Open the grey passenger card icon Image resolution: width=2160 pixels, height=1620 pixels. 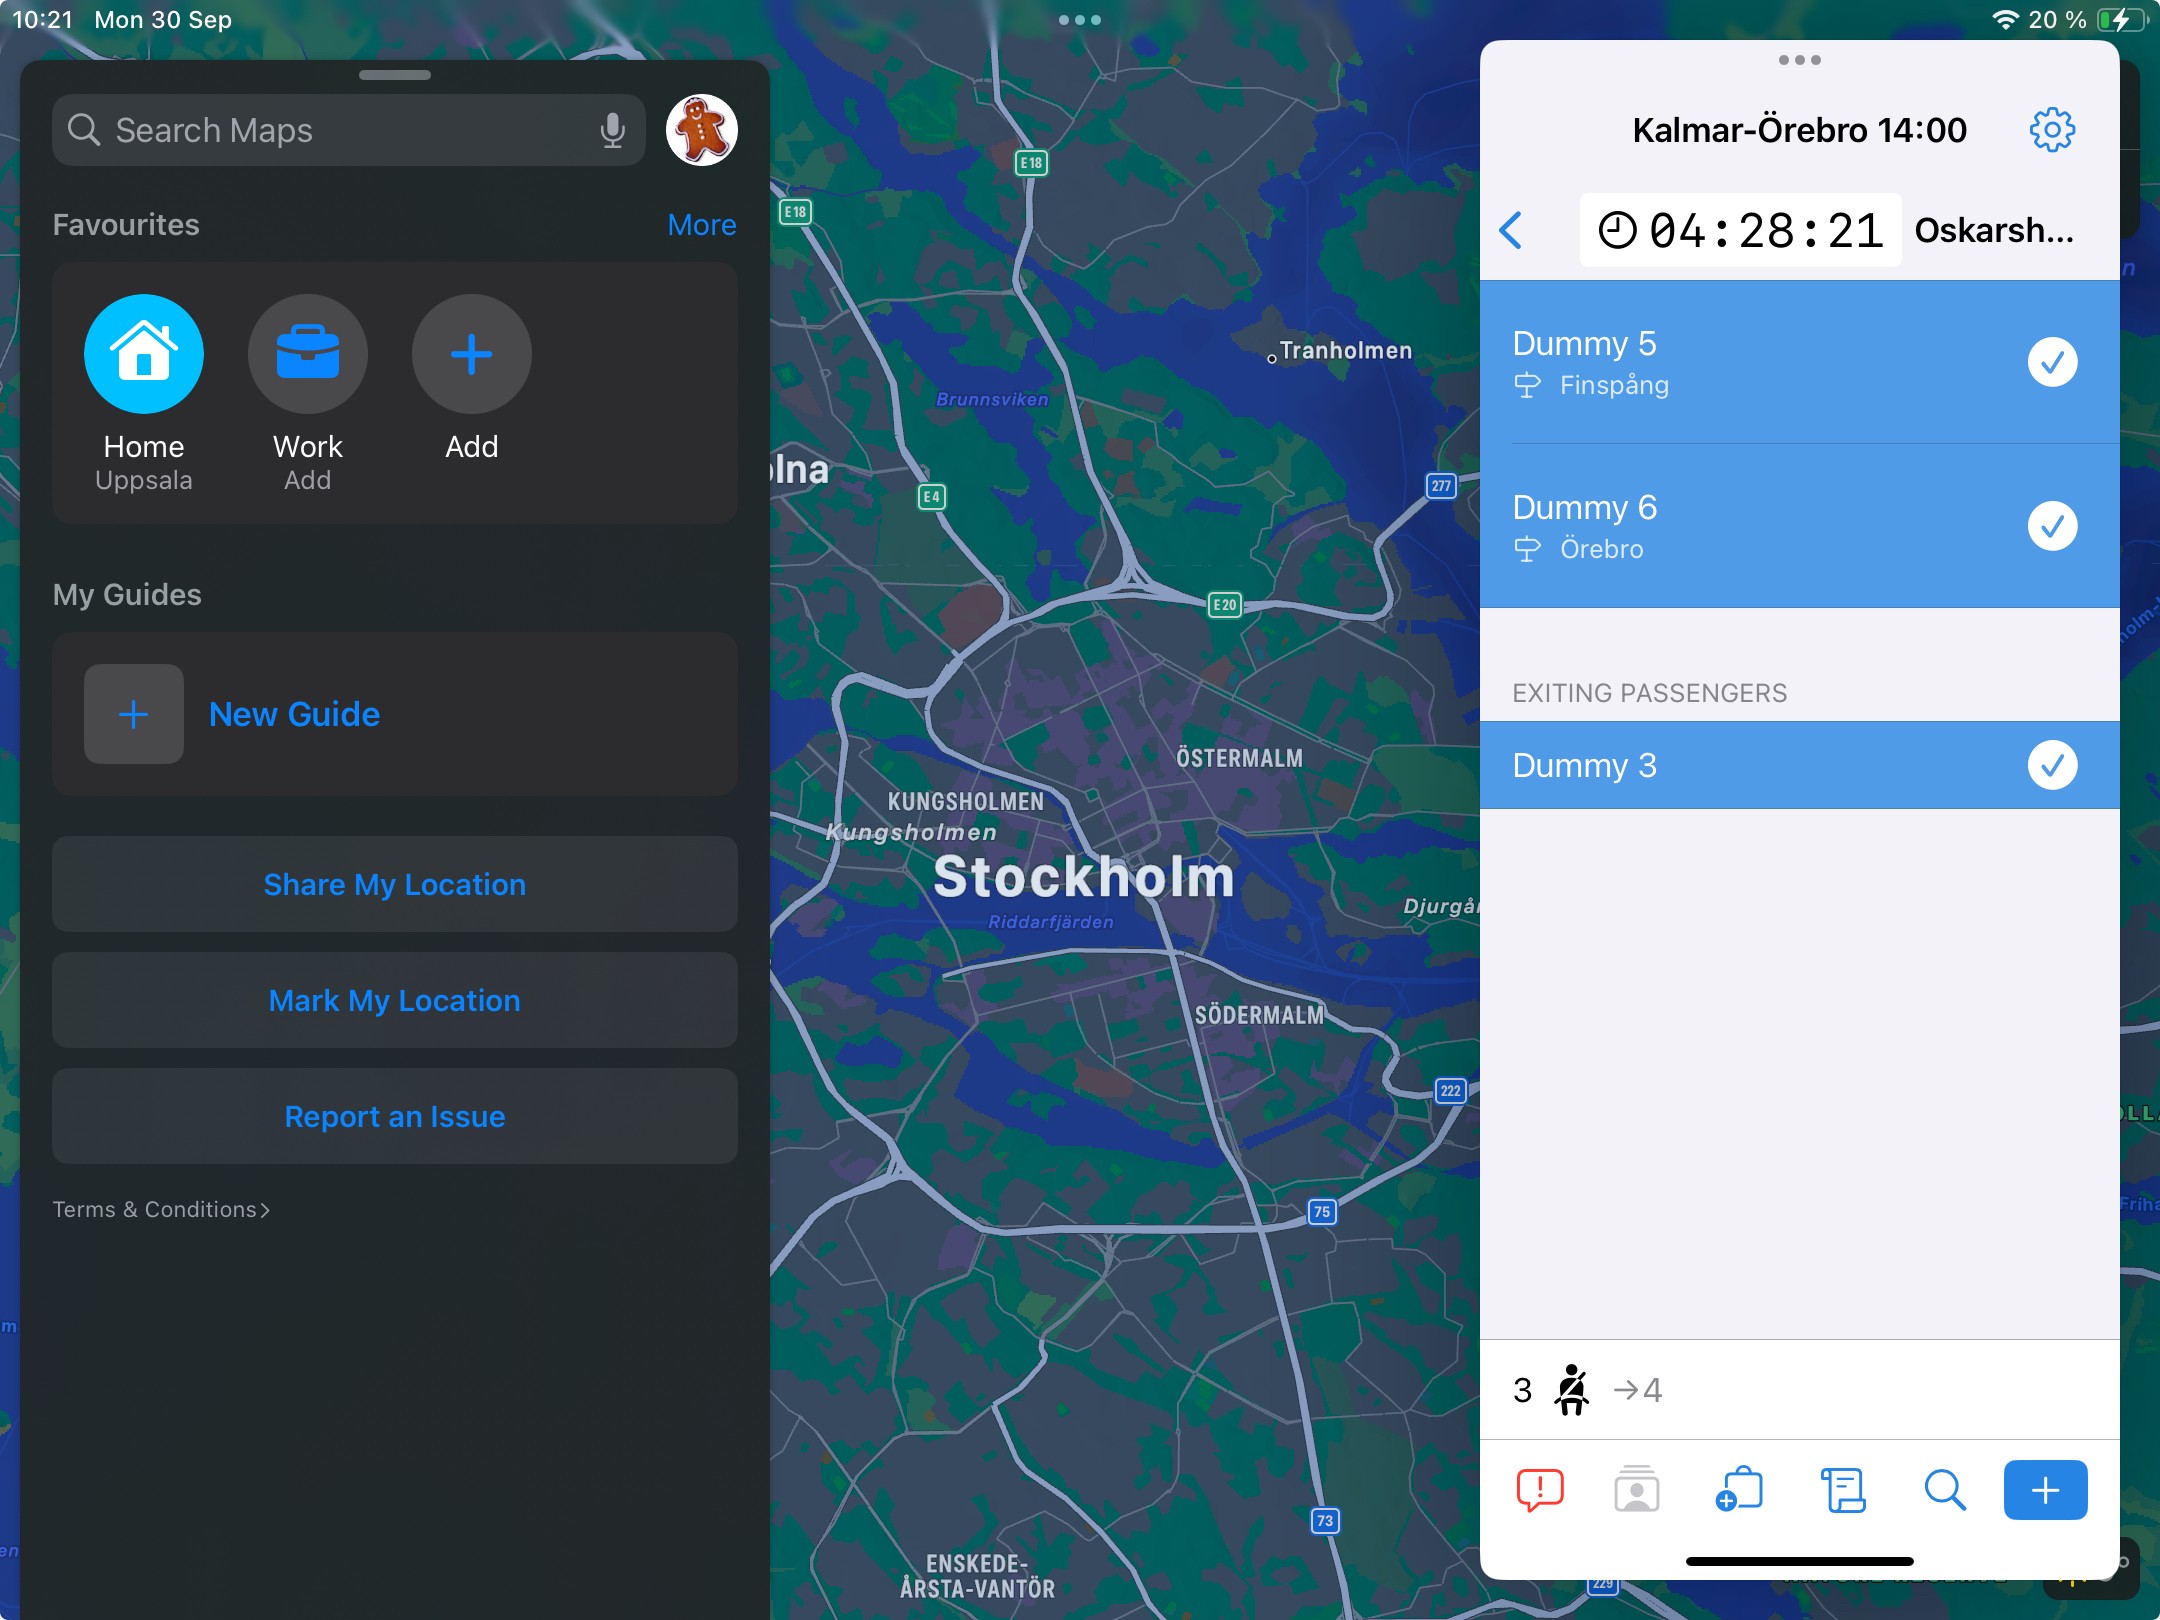(1637, 1490)
